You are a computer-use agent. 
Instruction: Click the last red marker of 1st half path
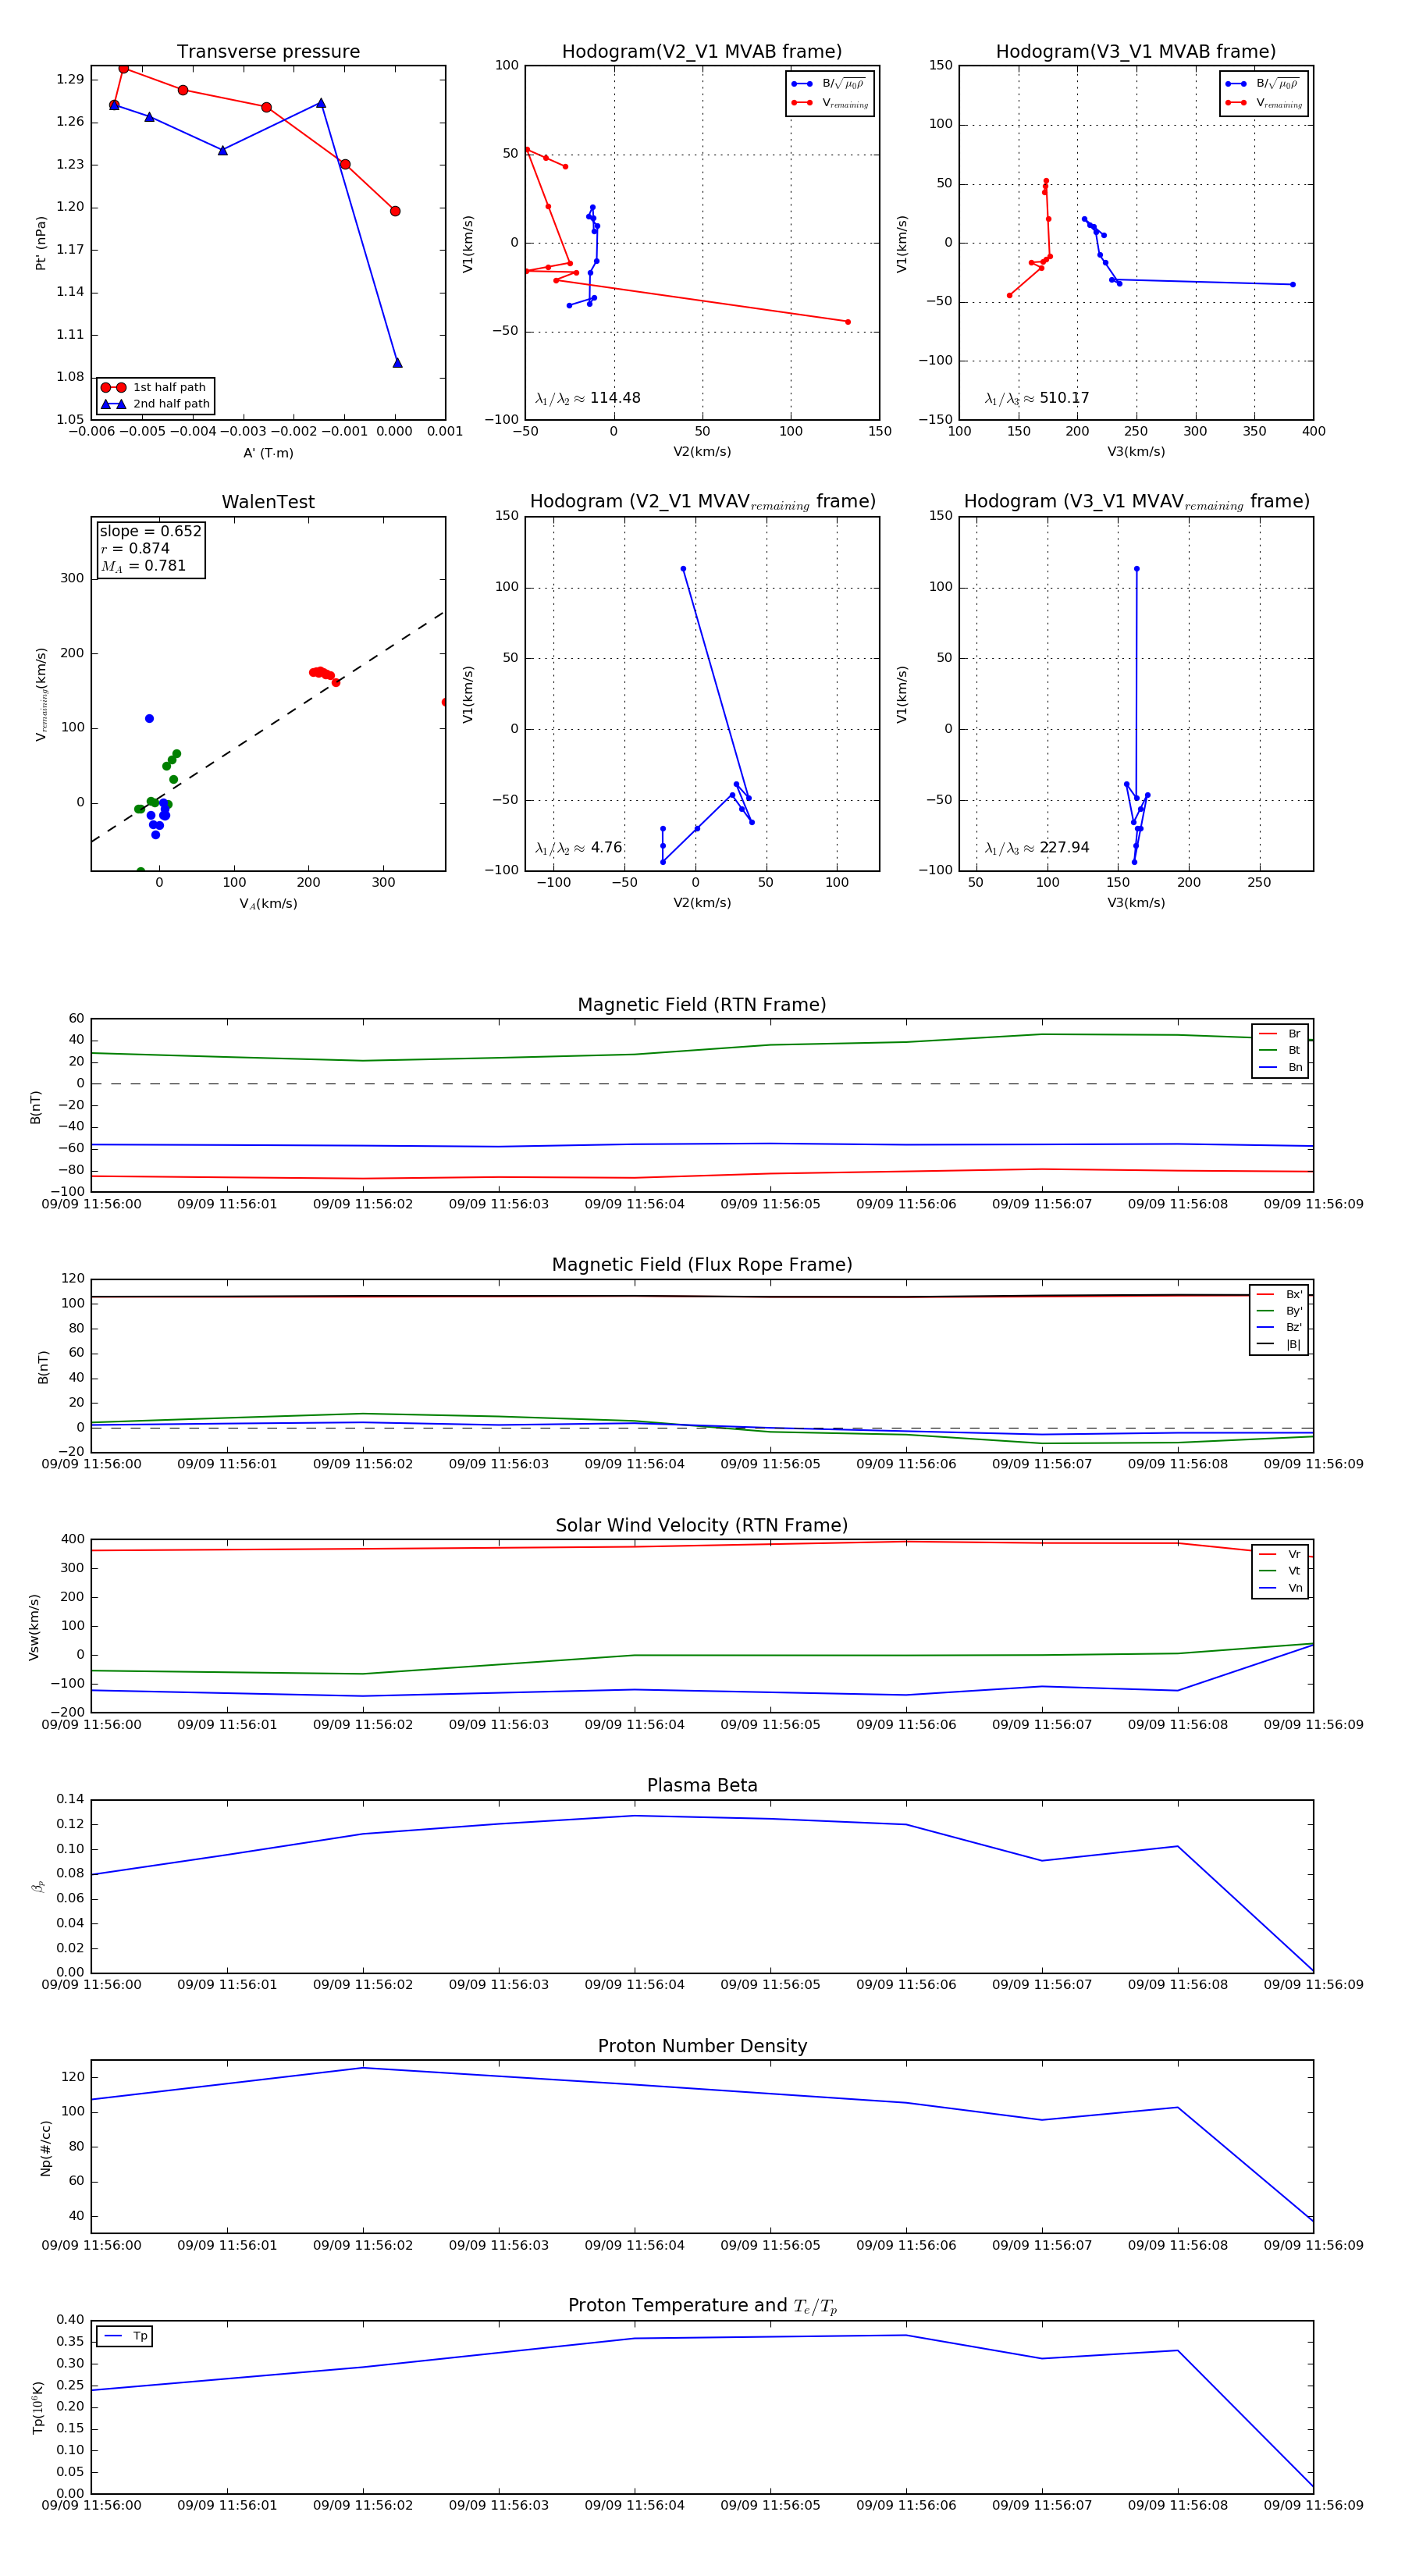pos(395,211)
